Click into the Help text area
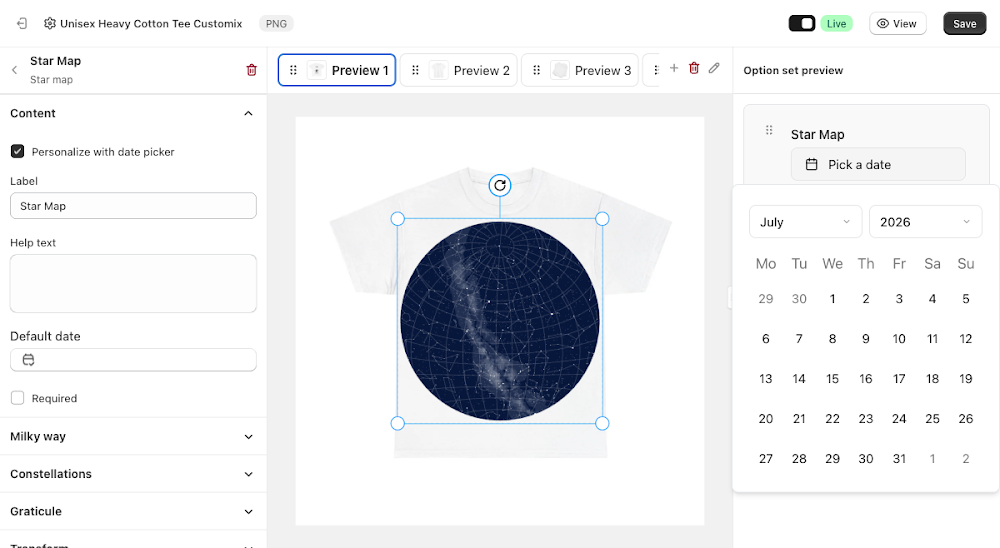This screenshot has height=548, width=1000. coord(133,284)
